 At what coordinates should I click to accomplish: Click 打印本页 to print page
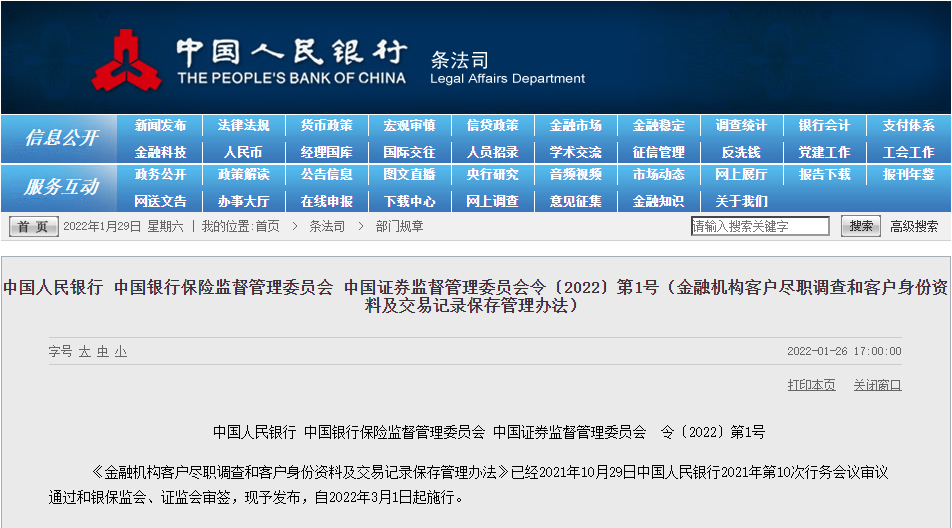click(x=811, y=385)
